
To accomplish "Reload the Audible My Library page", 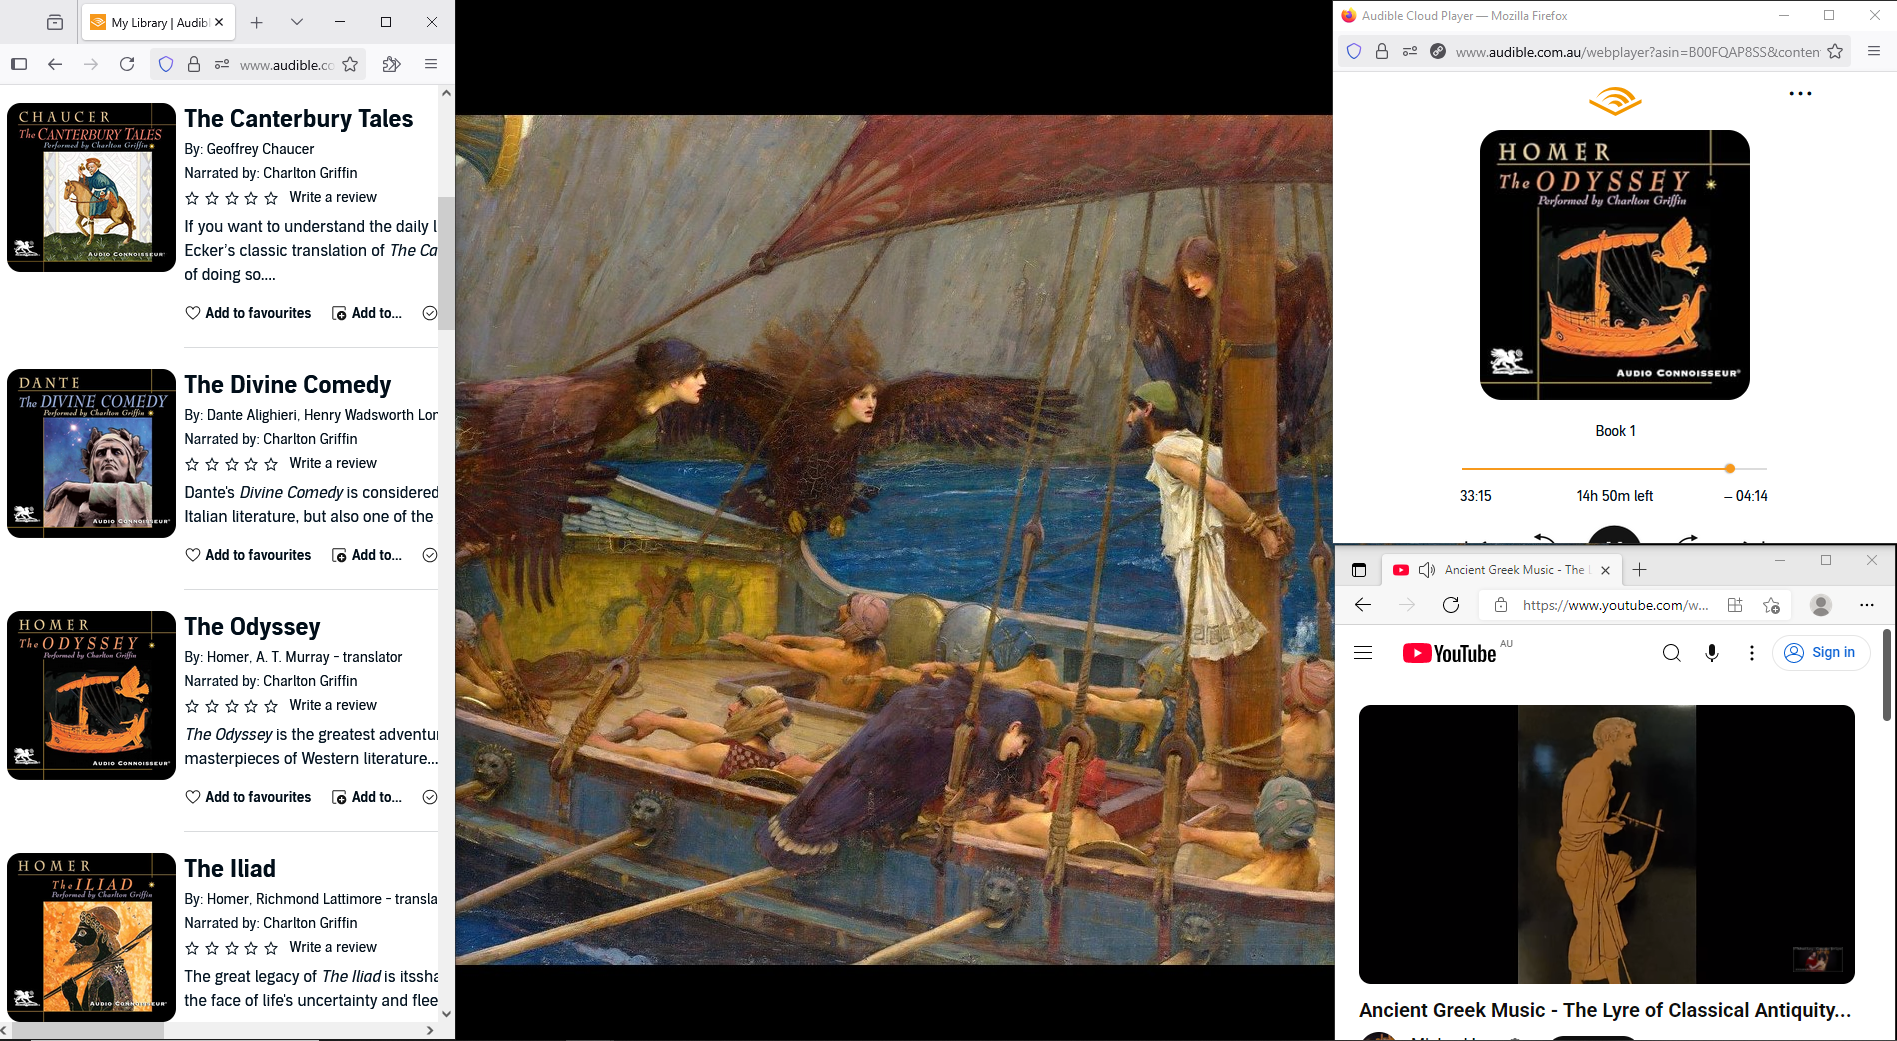I will [x=127, y=64].
